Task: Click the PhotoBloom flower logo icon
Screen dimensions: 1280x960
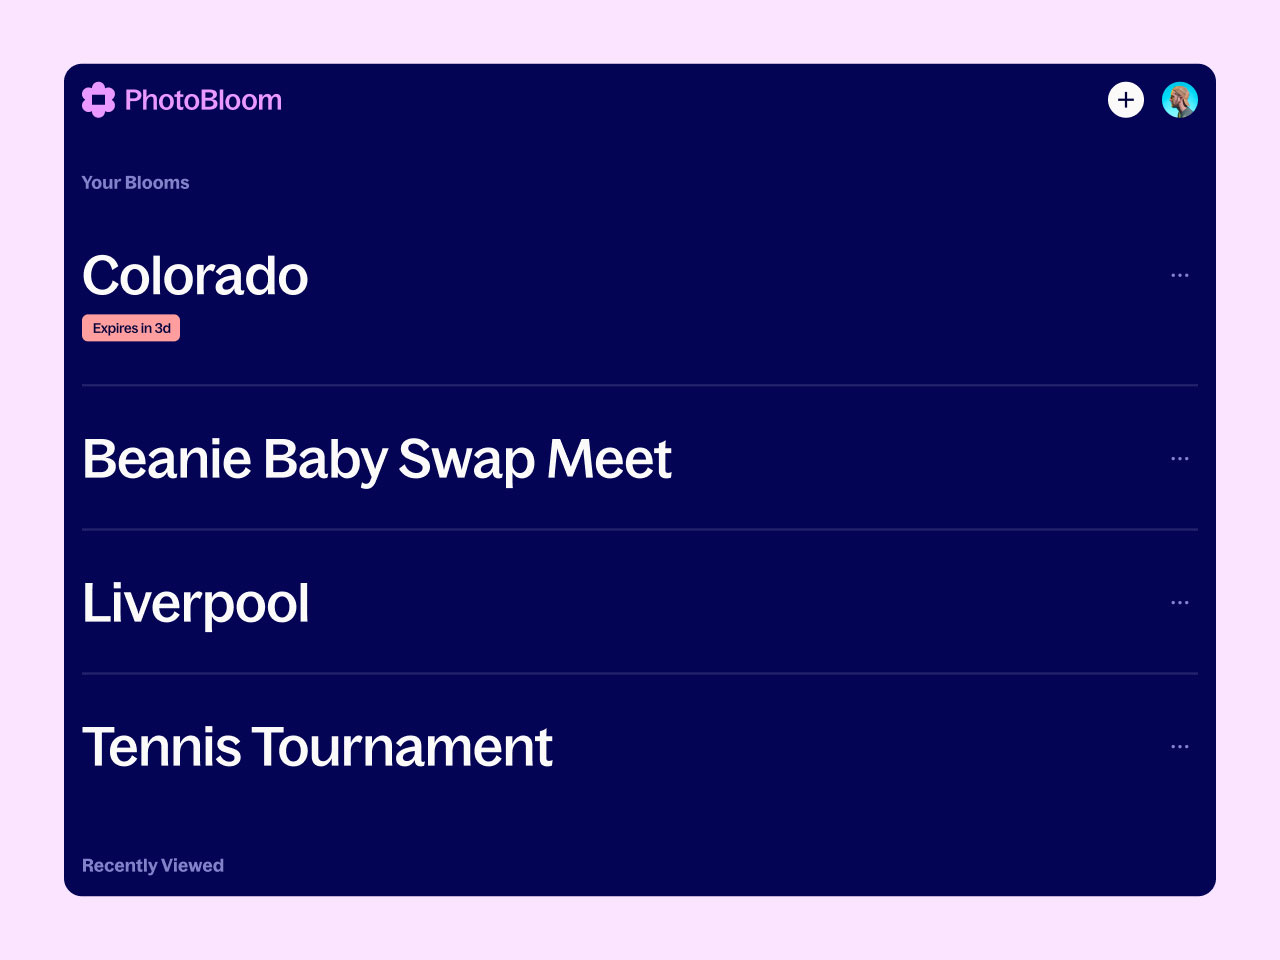Action: coord(98,100)
